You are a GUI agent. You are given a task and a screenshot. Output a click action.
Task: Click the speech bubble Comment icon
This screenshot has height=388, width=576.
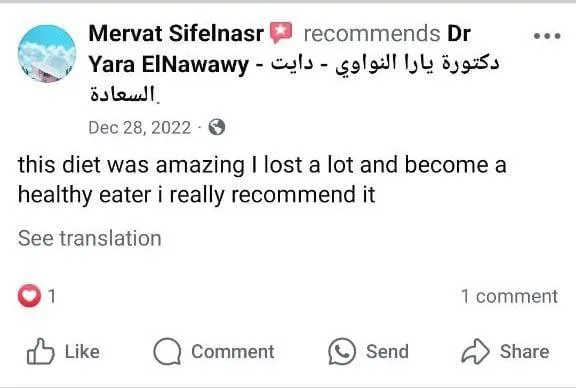[167, 351]
